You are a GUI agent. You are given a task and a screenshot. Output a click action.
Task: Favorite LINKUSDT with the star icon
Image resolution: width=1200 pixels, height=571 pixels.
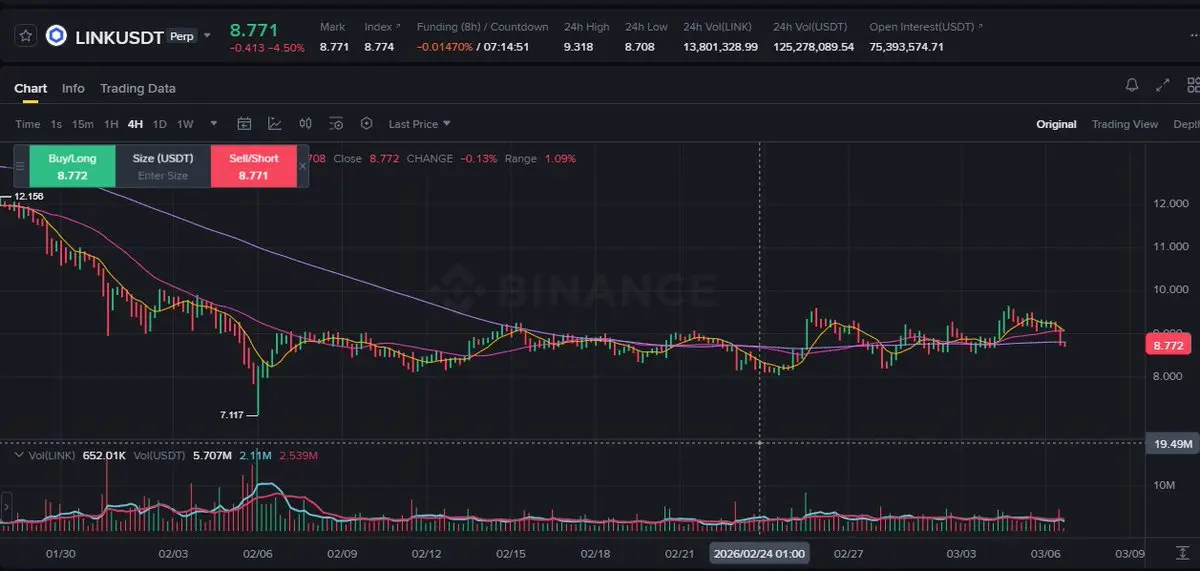(x=26, y=36)
